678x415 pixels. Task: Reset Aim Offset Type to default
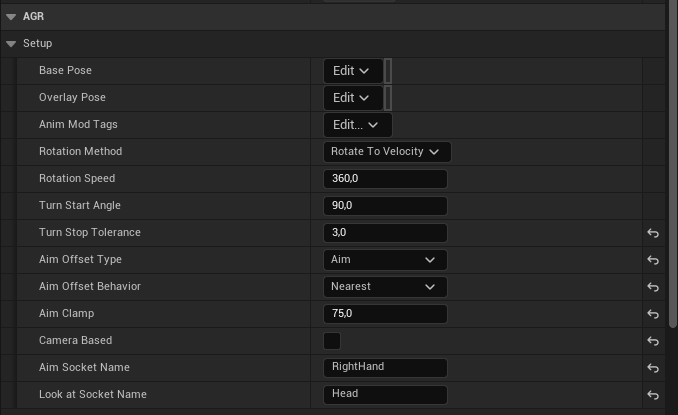tap(653, 260)
